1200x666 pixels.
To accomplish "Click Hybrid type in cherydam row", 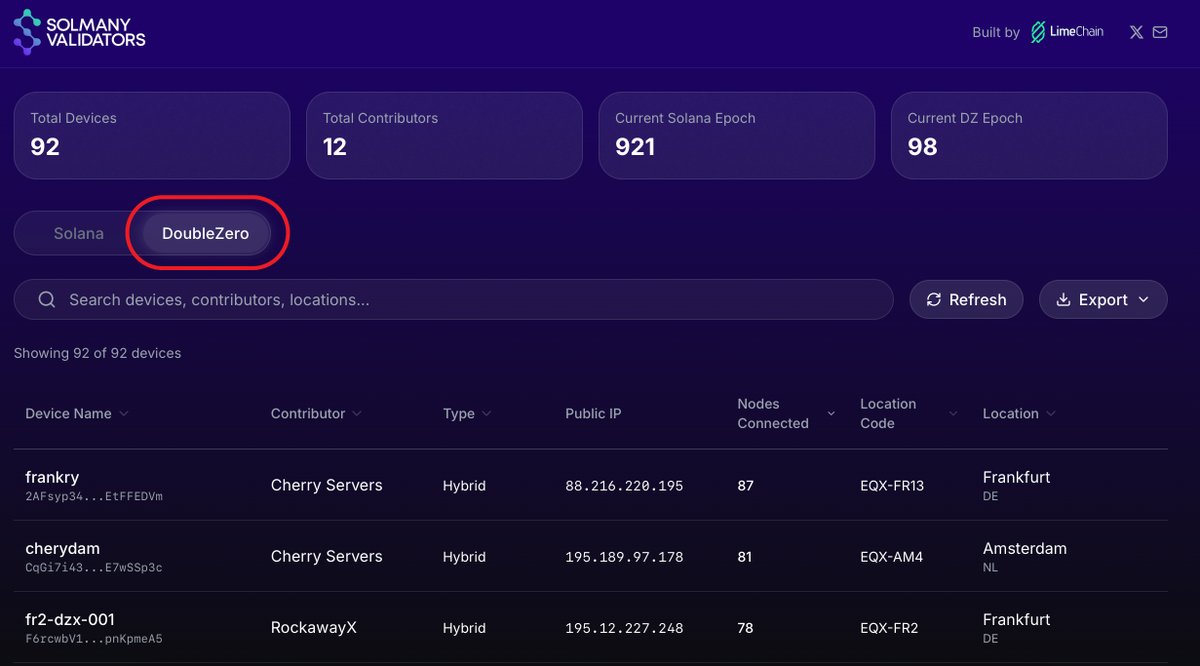I will [464, 557].
